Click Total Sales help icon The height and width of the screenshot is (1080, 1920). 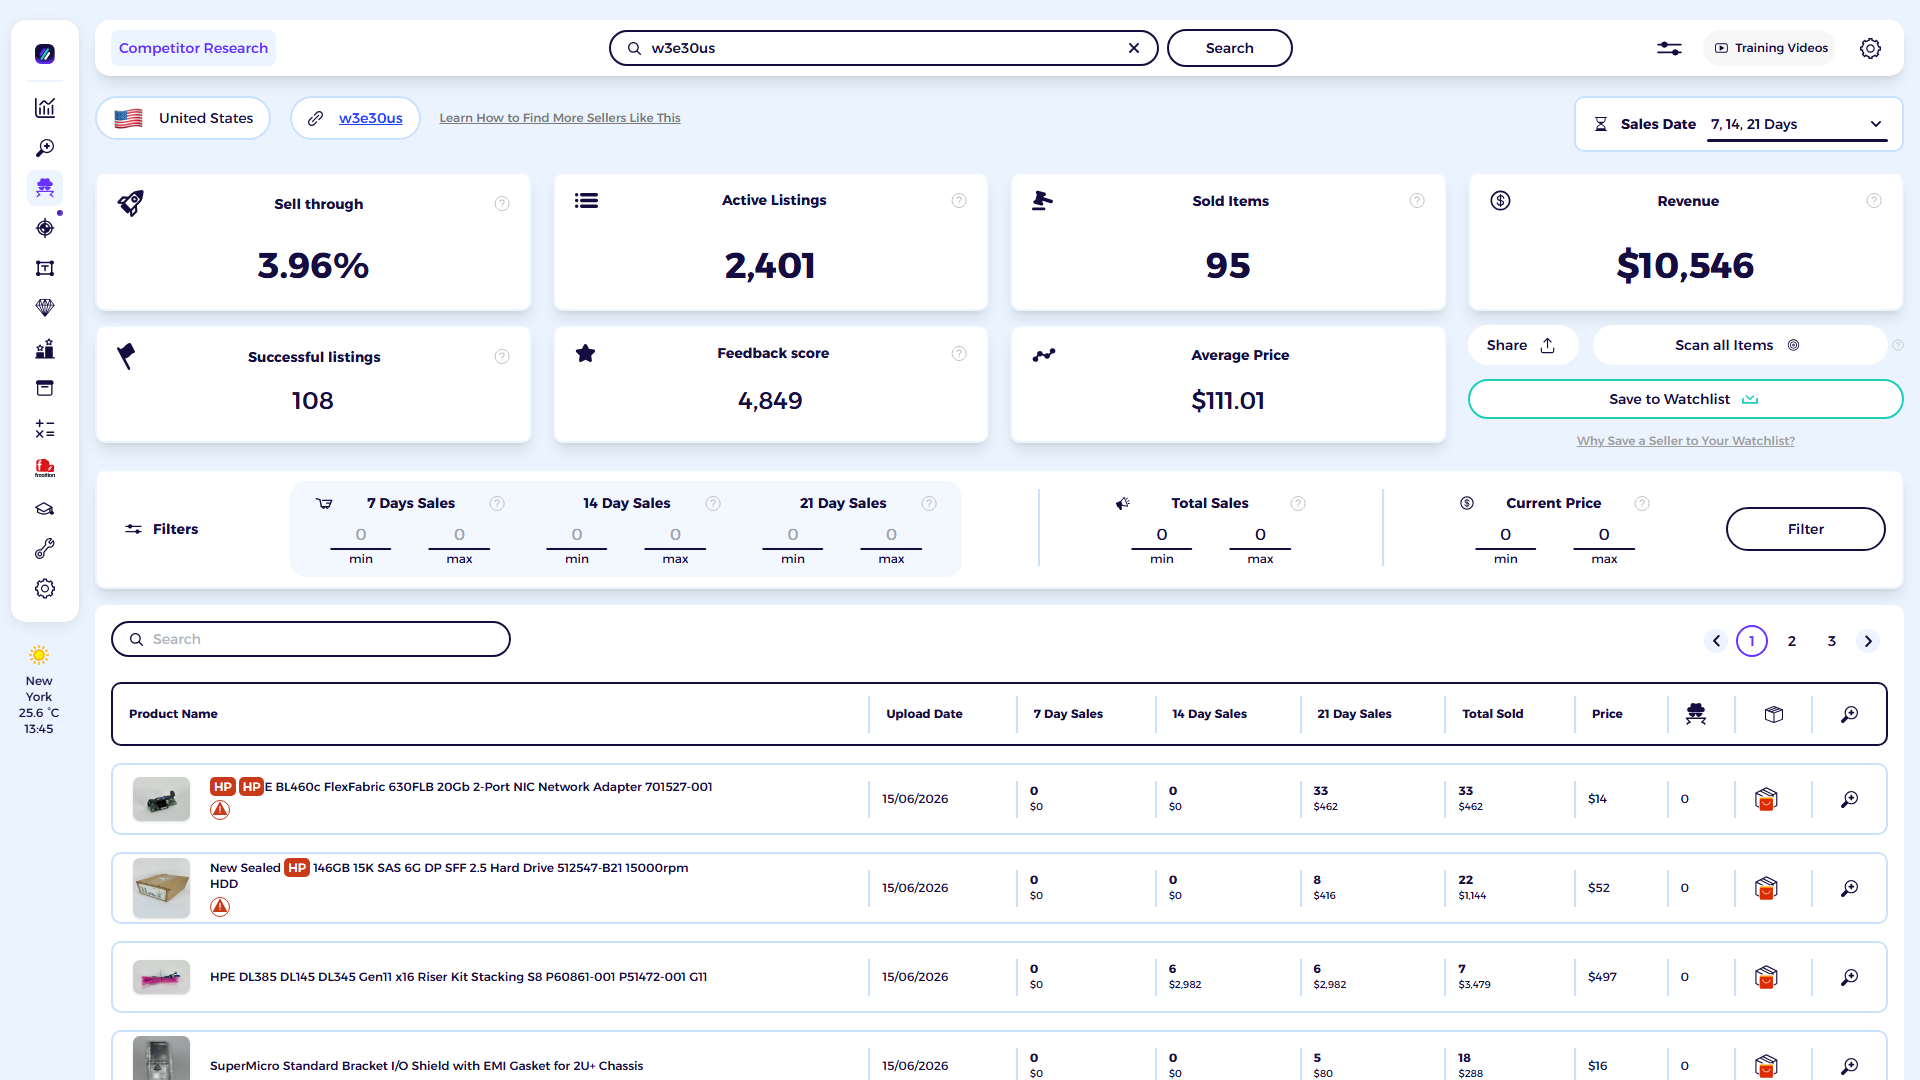[1298, 503]
